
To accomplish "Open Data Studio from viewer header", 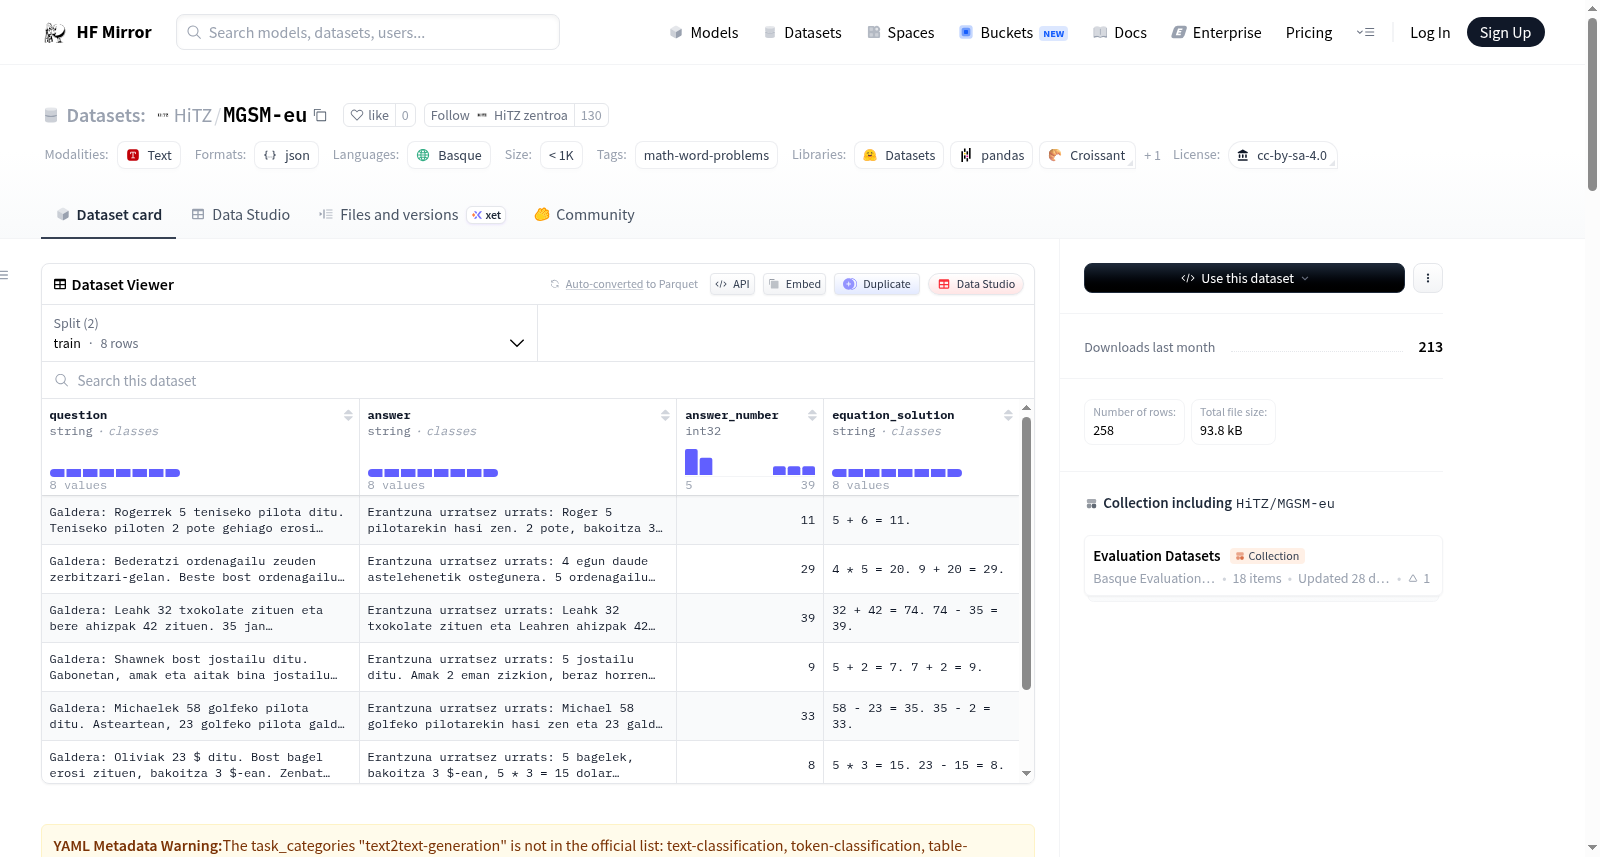I will point(976,284).
